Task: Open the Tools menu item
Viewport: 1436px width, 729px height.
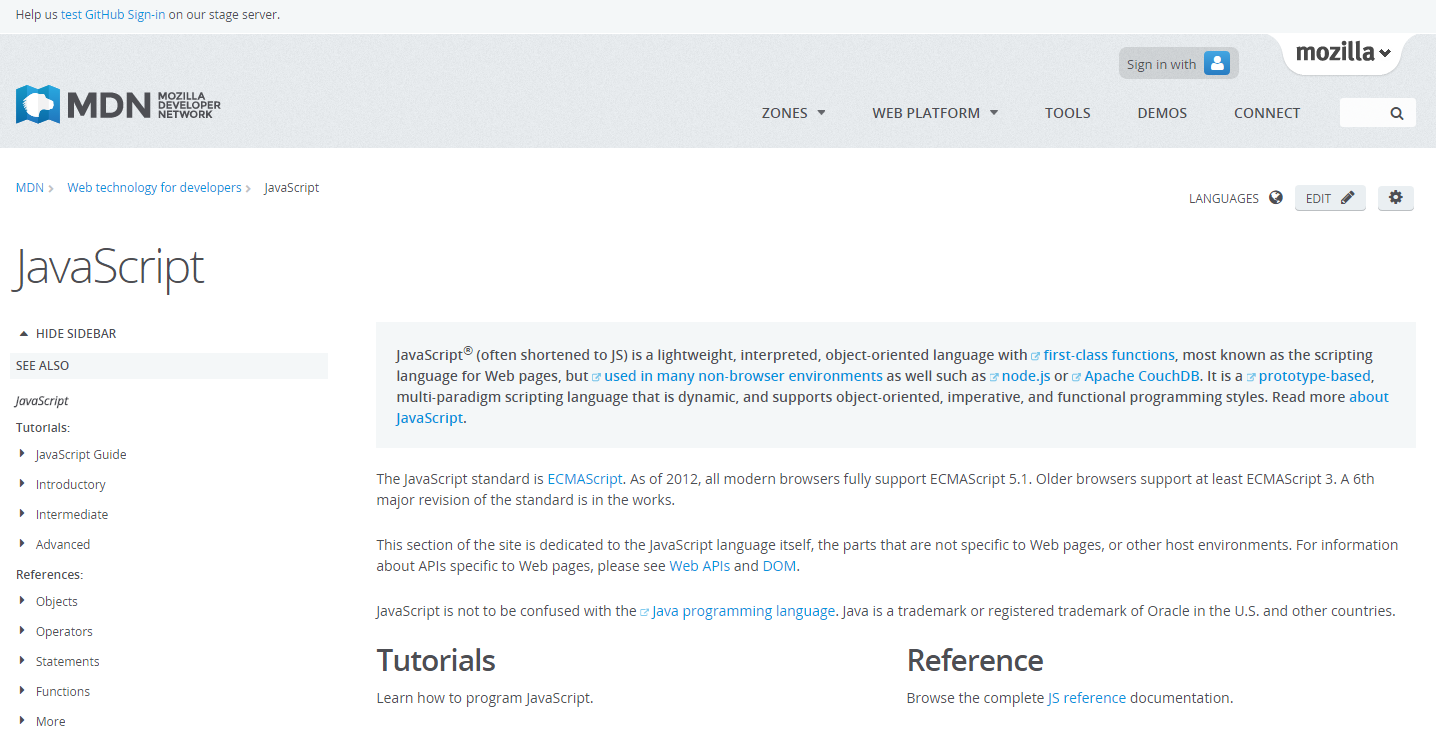Action: point(1068,113)
